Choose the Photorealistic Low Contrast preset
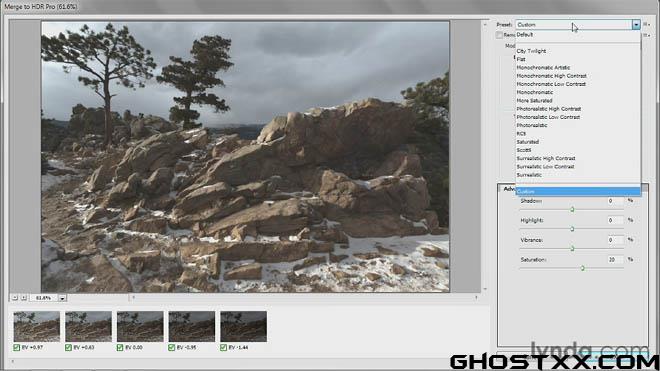The image size is (660, 371). click(x=578, y=117)
